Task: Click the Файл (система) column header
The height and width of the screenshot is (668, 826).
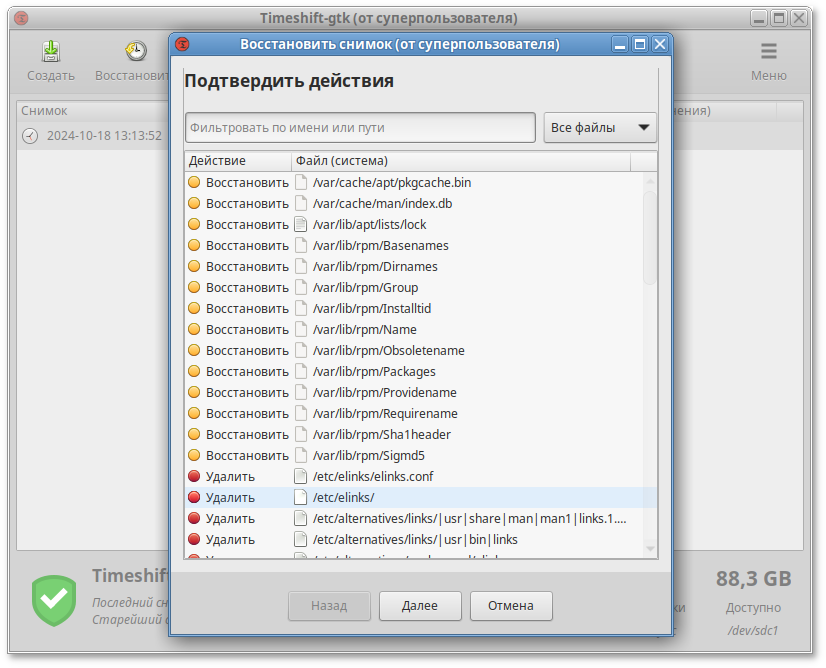Action: (x=340, y=161)
